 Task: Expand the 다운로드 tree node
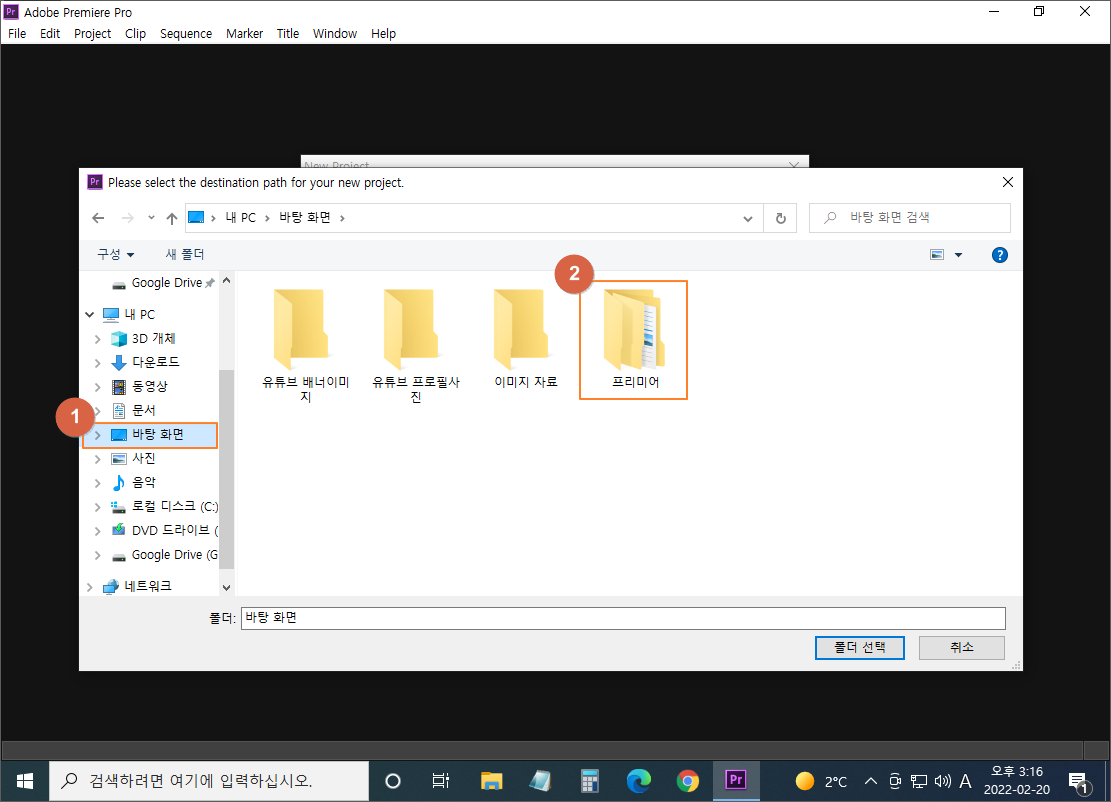pos(98,363)
